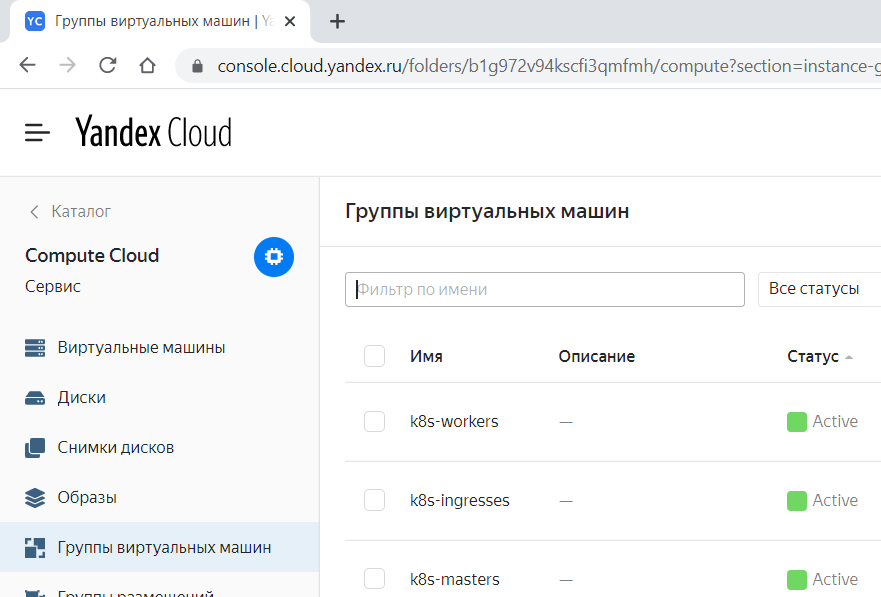Screen dimensions: 881x597
Task: Click the Группы виртуальных машин icon
Action: click(35, 548)
